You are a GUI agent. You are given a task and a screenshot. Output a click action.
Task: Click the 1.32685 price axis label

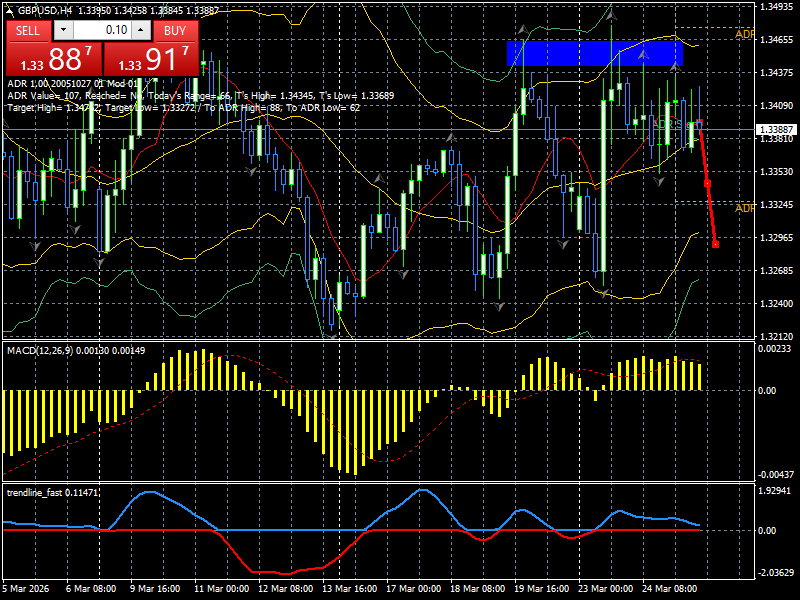[x=776, y=270]
